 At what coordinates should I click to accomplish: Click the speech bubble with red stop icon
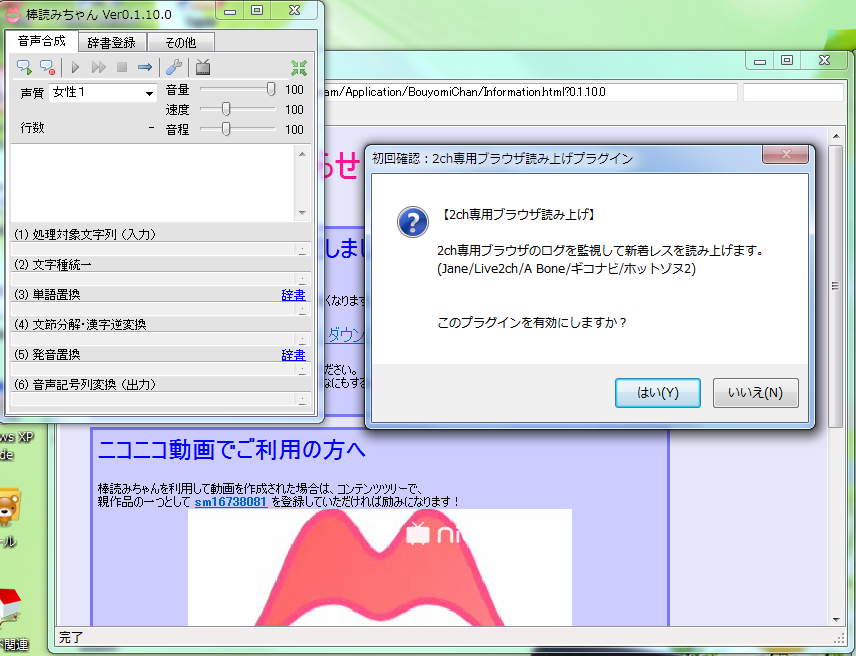pos(47,67)
